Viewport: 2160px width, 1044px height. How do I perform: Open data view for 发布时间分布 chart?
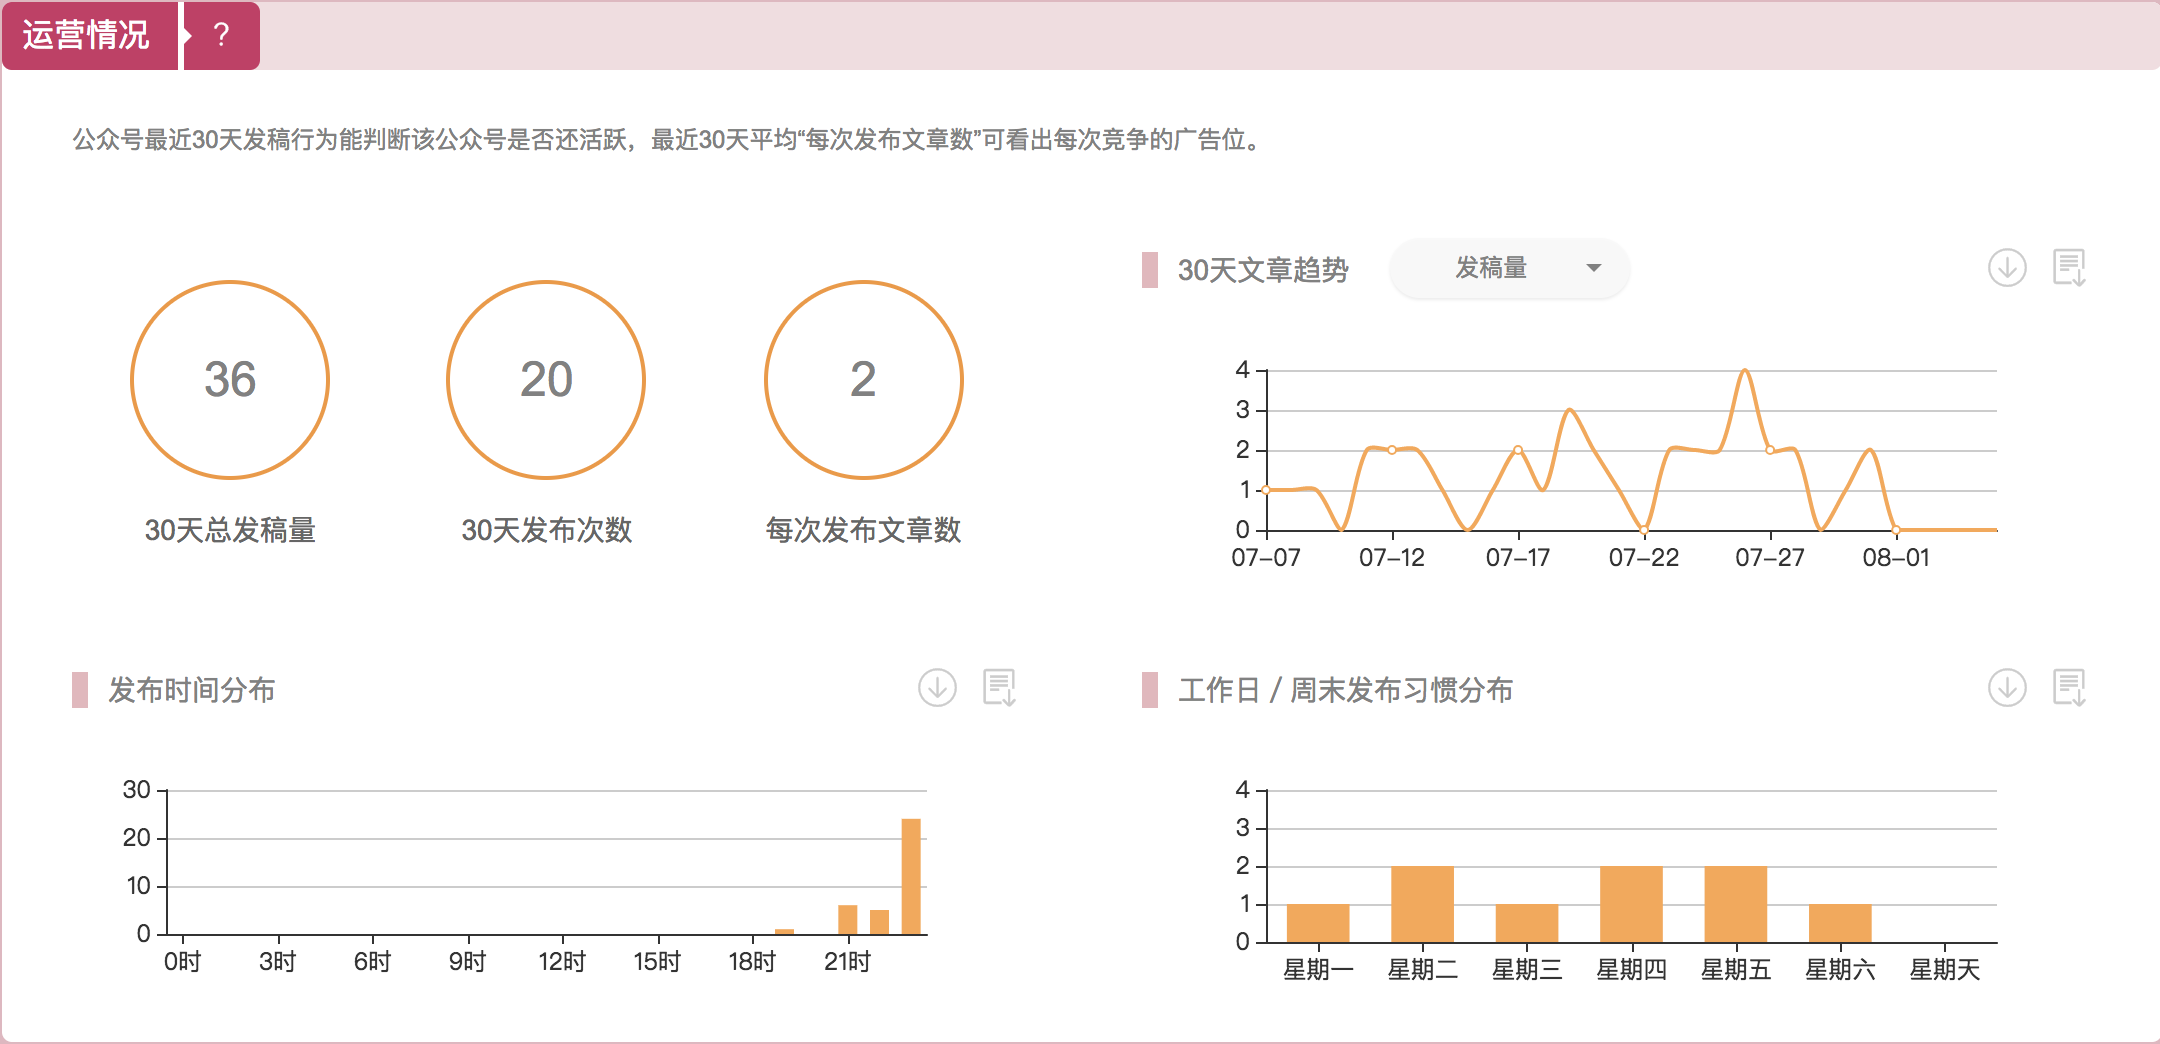[999, 688]
